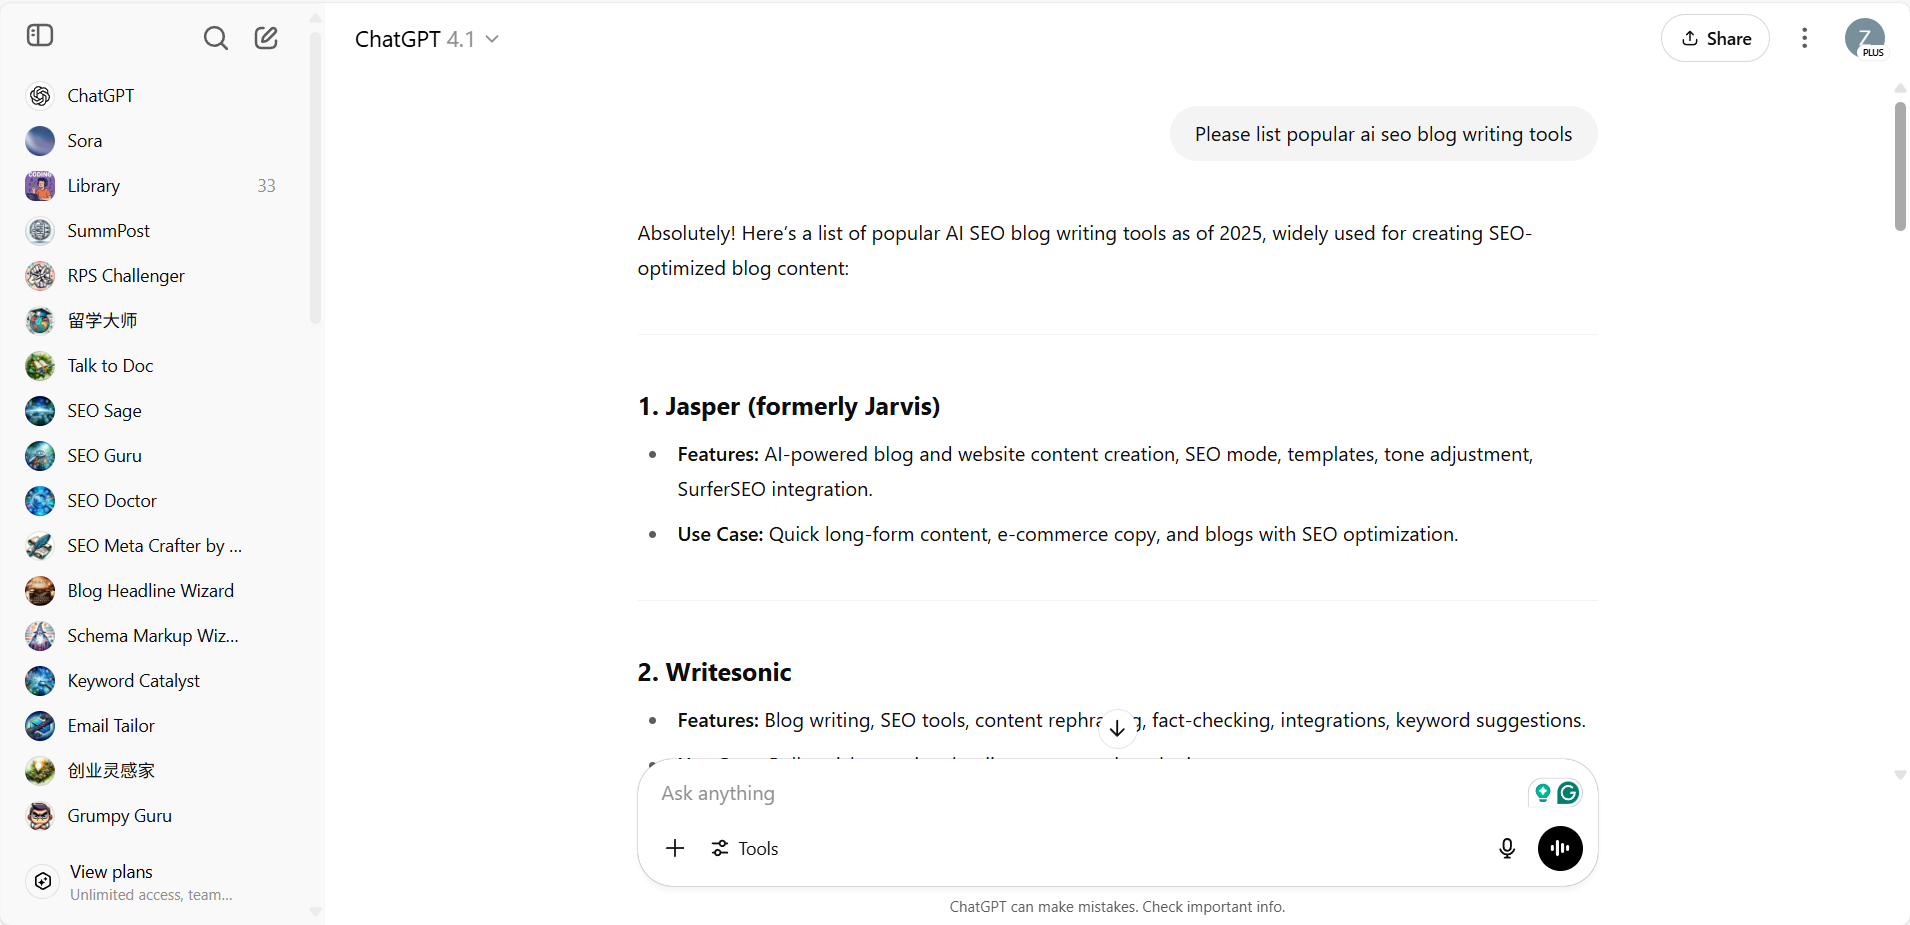Open the ChatGPT 4.1 model selector dropdown
1910x925 pixels.
[x=427, y=39]
